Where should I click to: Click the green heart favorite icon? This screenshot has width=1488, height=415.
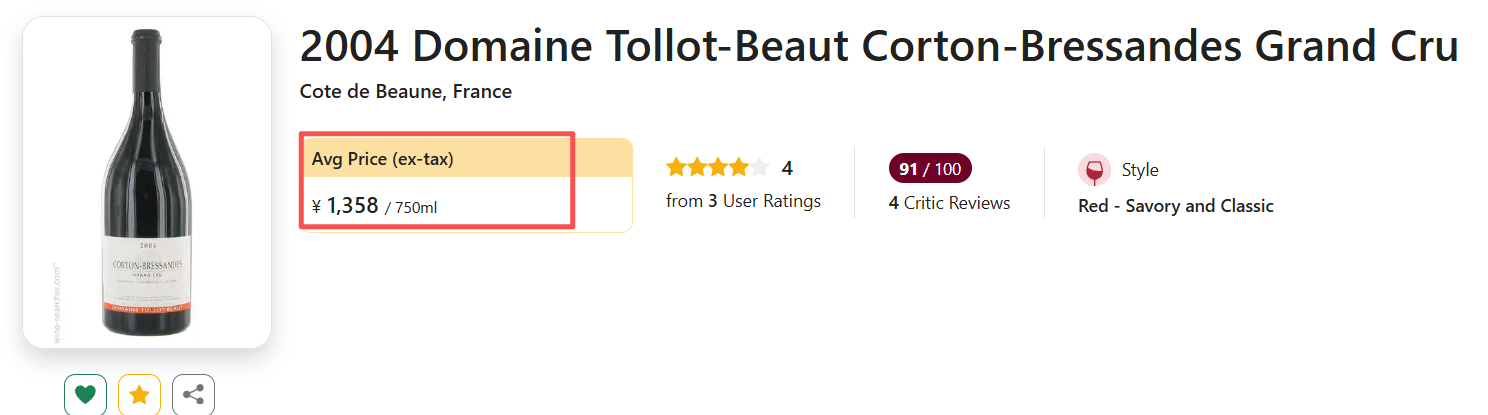click(86, 395)
